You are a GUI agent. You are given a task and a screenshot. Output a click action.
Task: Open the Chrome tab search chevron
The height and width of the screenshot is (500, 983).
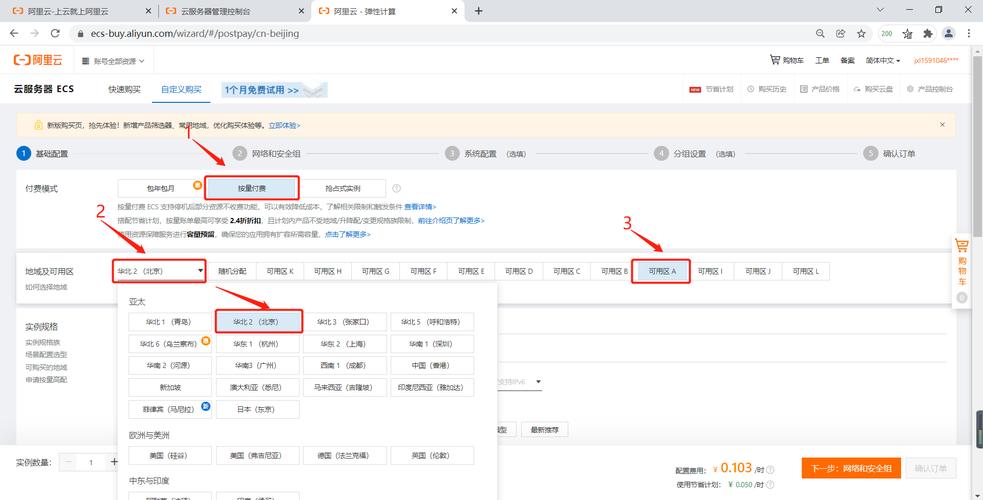click(x=880, y=11)
